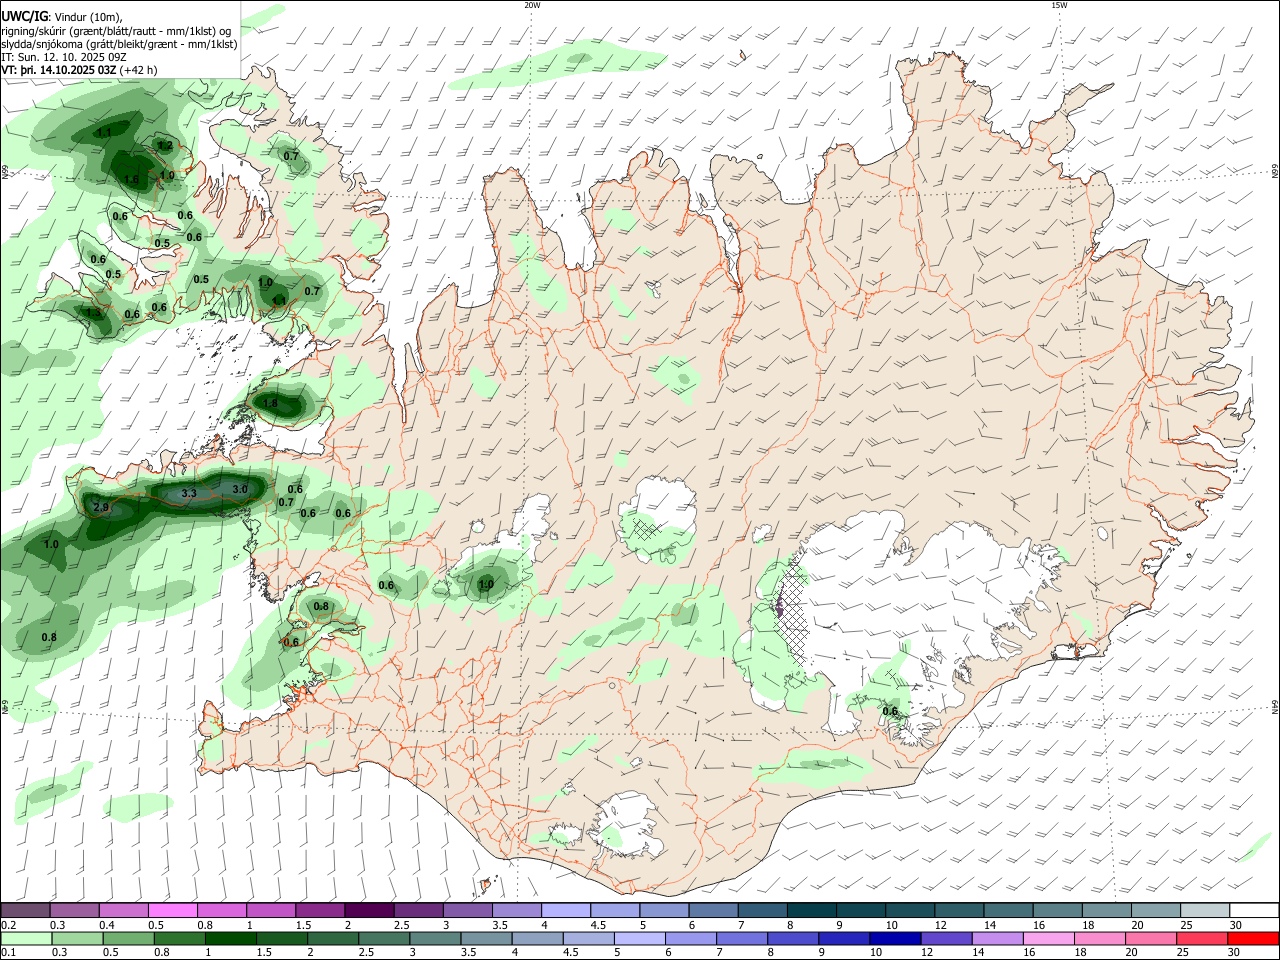Click the 'VT: þri. 14.10.2025 03Z' valid time

58,70
